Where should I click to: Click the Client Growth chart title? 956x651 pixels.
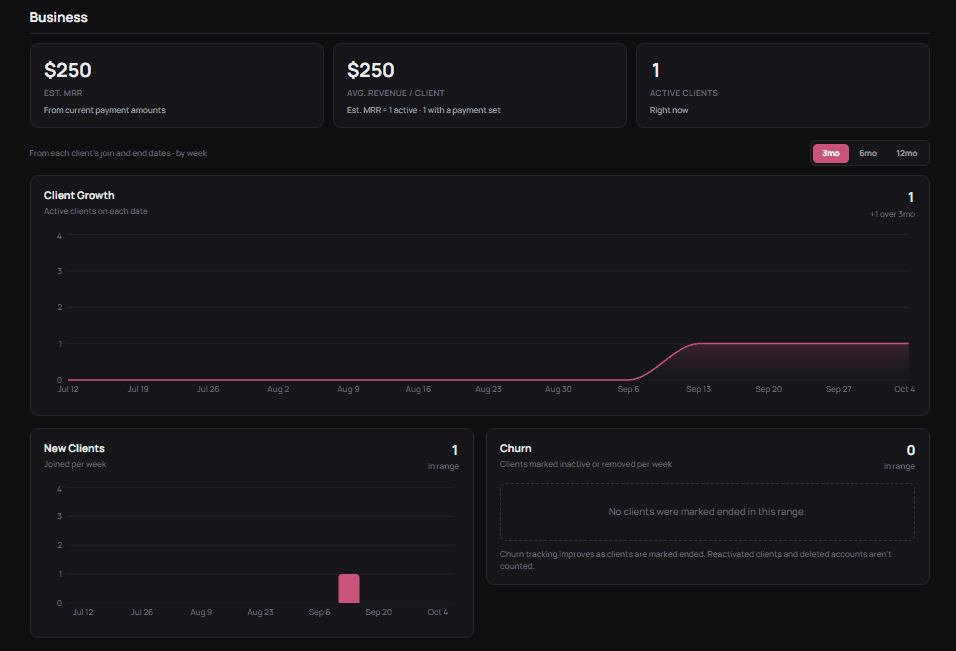point(79,195)
